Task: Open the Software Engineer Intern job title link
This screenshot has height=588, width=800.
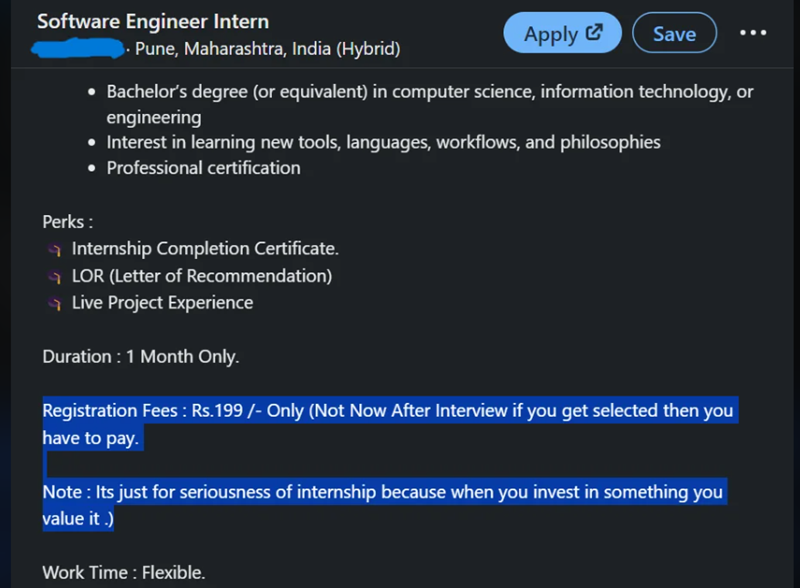Action: click(150, 21)
